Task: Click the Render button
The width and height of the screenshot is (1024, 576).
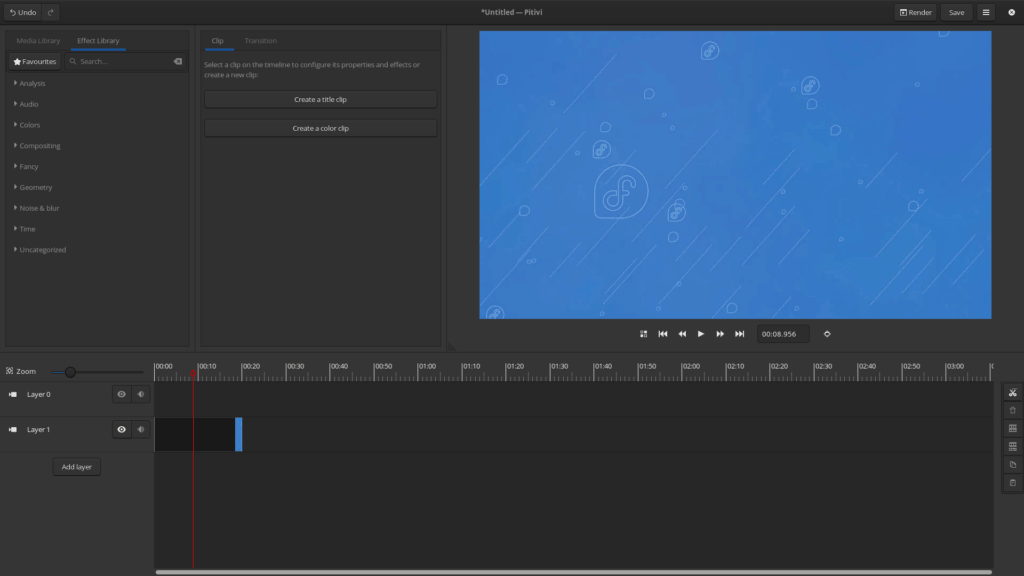Action: click(915, 12)
